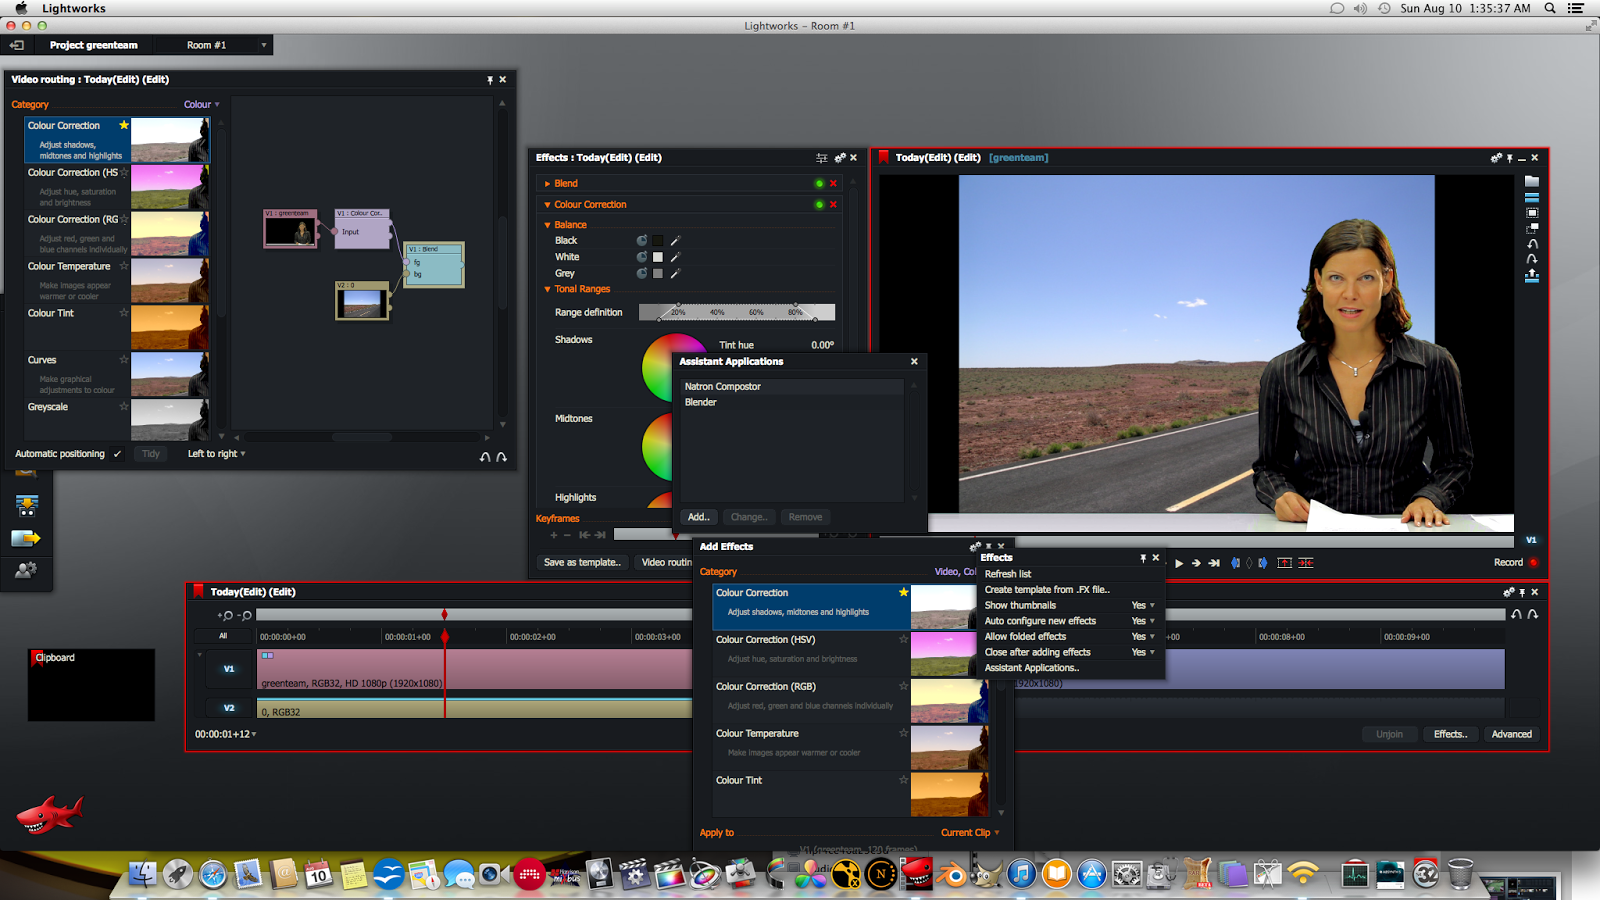Click the Save as template.. button

[x=582, y=562]
